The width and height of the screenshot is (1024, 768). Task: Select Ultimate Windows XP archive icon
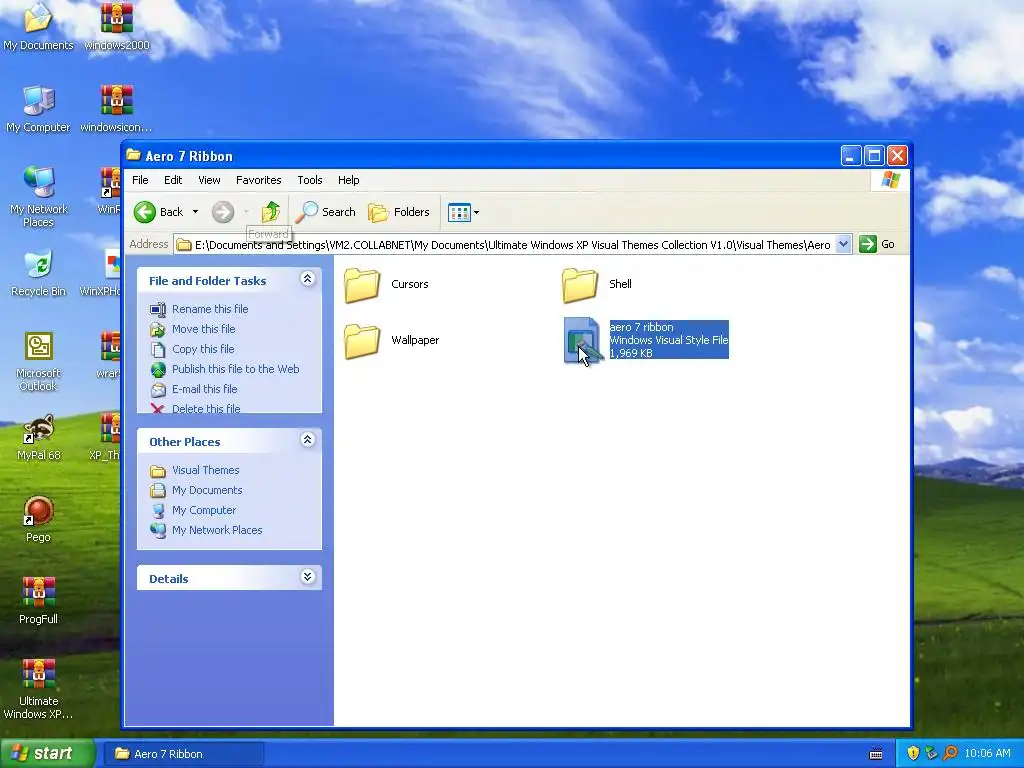pyautogui.click(x=38, y=689)
